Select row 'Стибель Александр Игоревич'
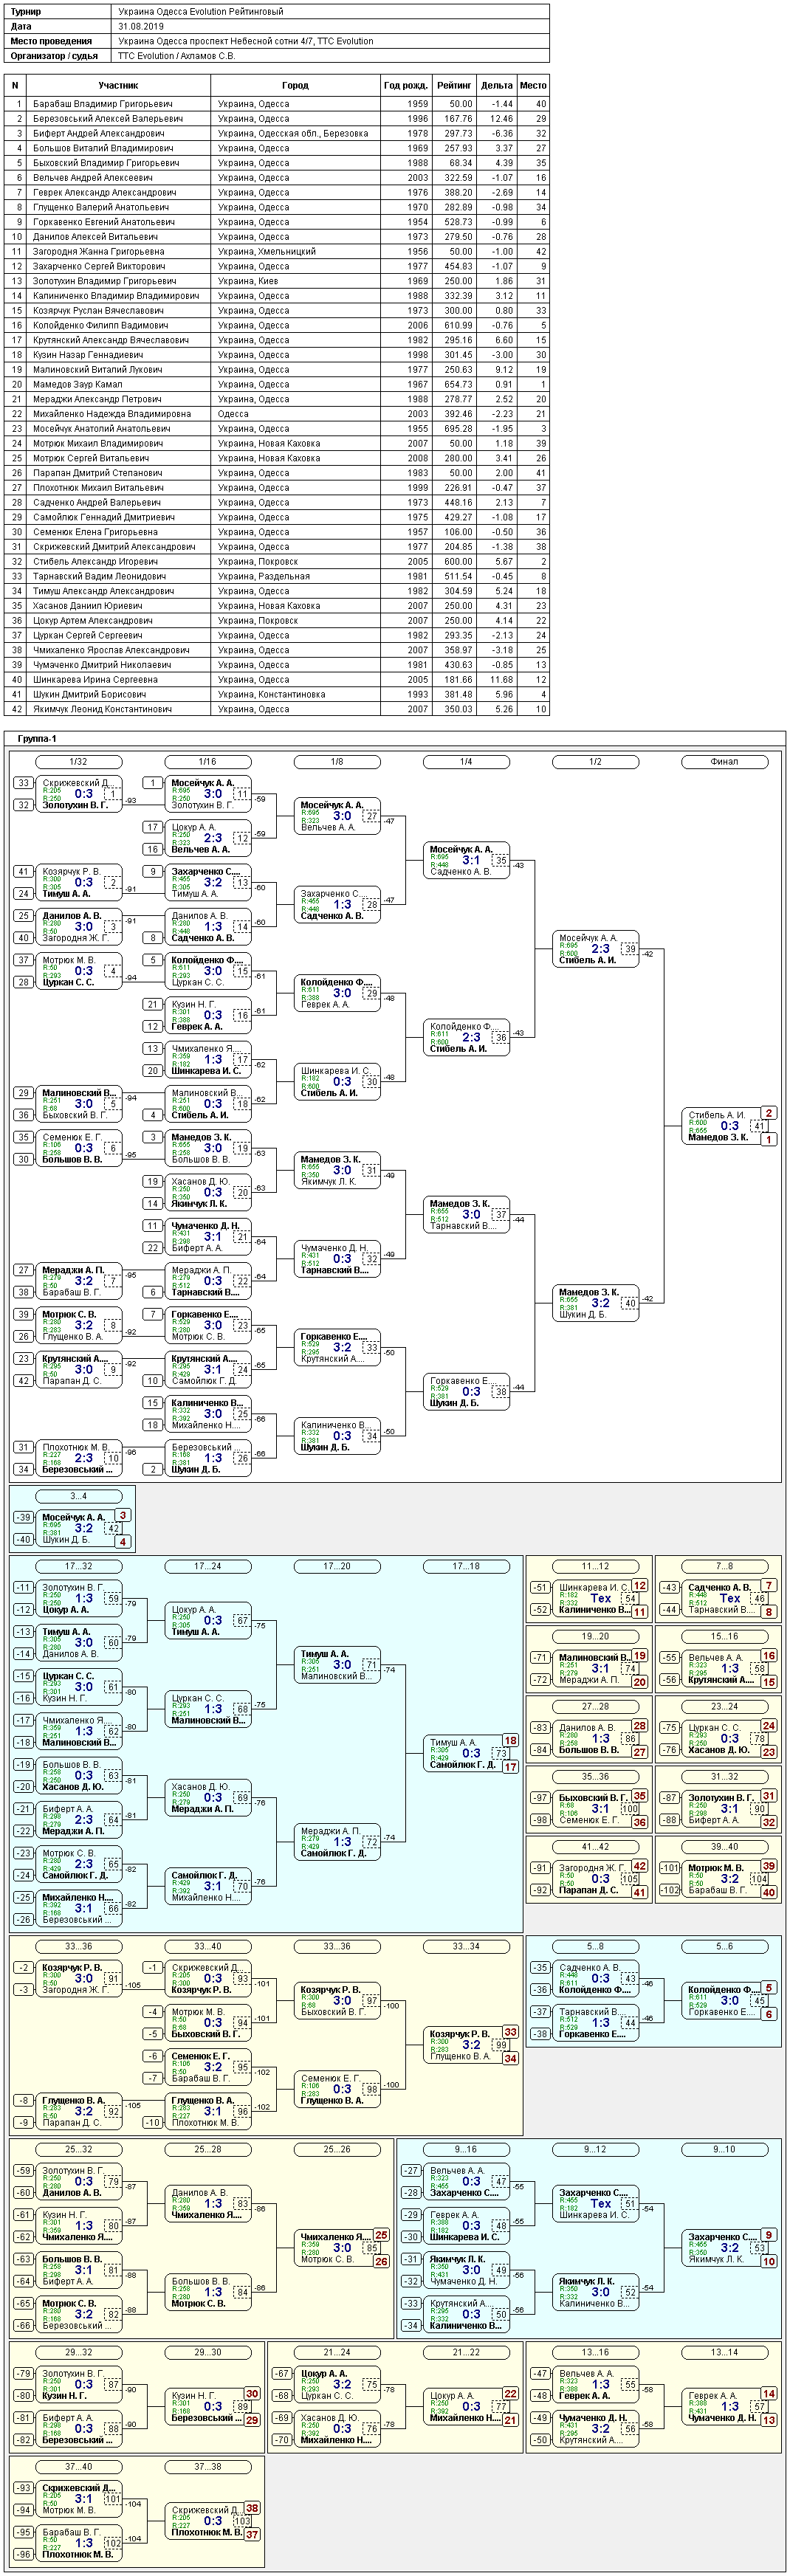 (277, 562)
